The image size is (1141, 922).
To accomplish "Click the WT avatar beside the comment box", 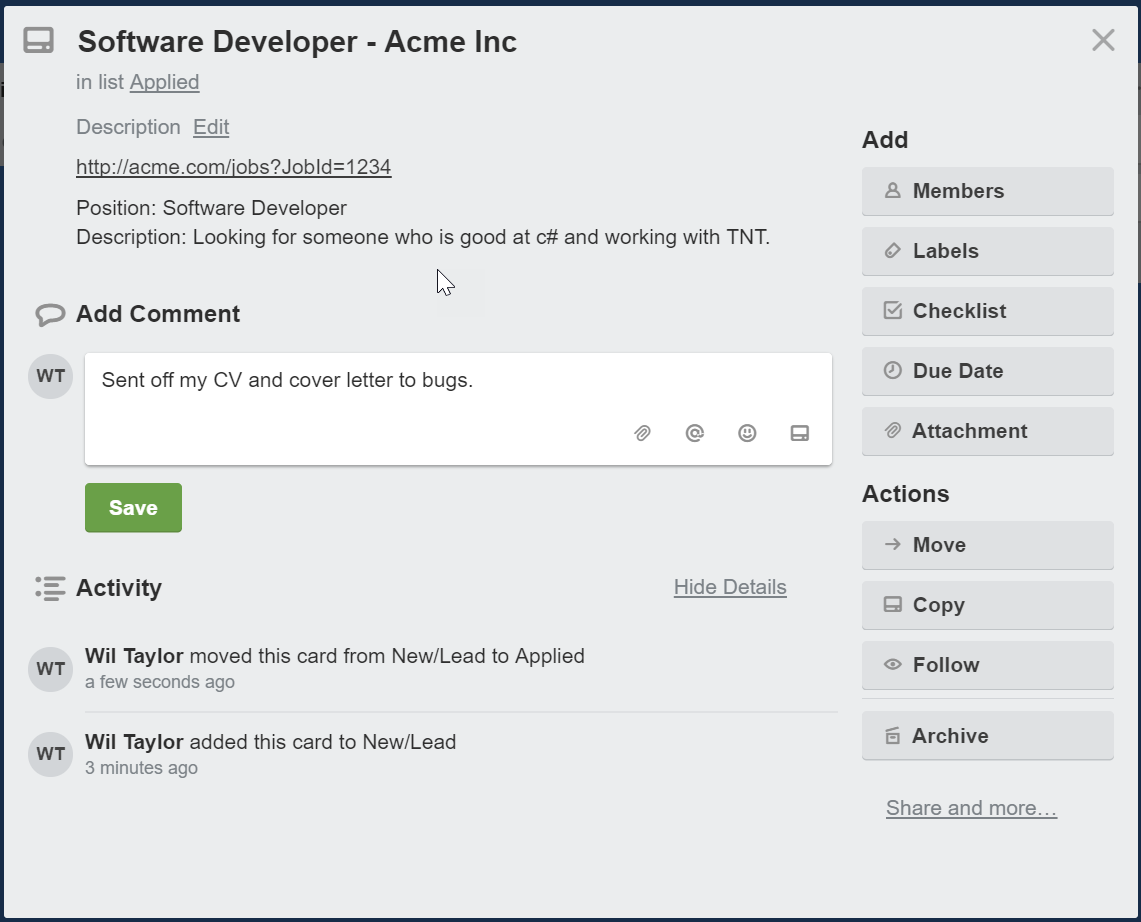I will pyautogui.click(x=50, y=377).
